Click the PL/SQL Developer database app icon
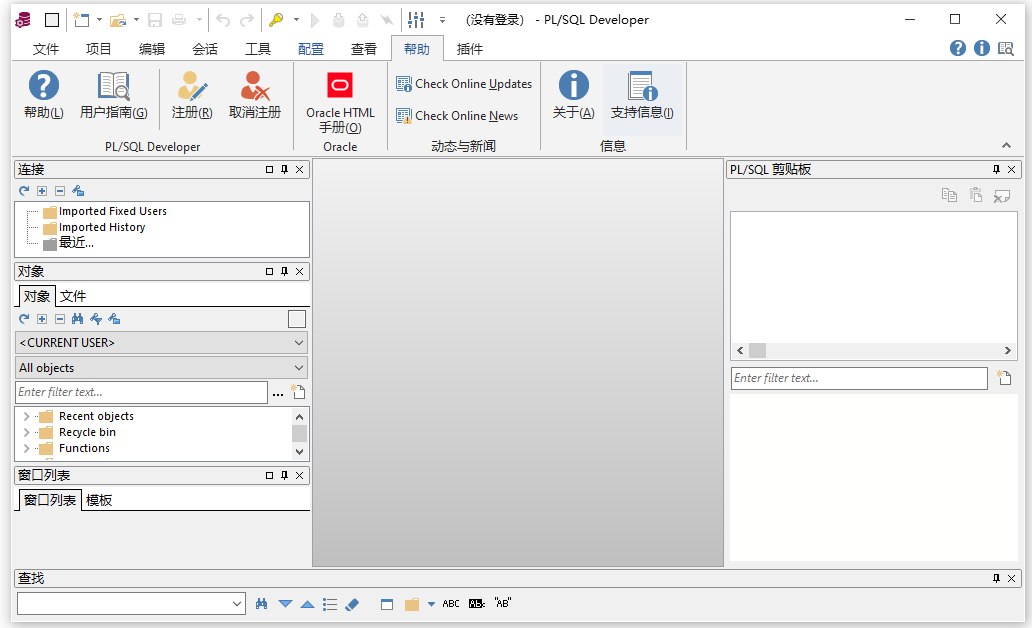The image size is (1032, 628). (23, 20)
